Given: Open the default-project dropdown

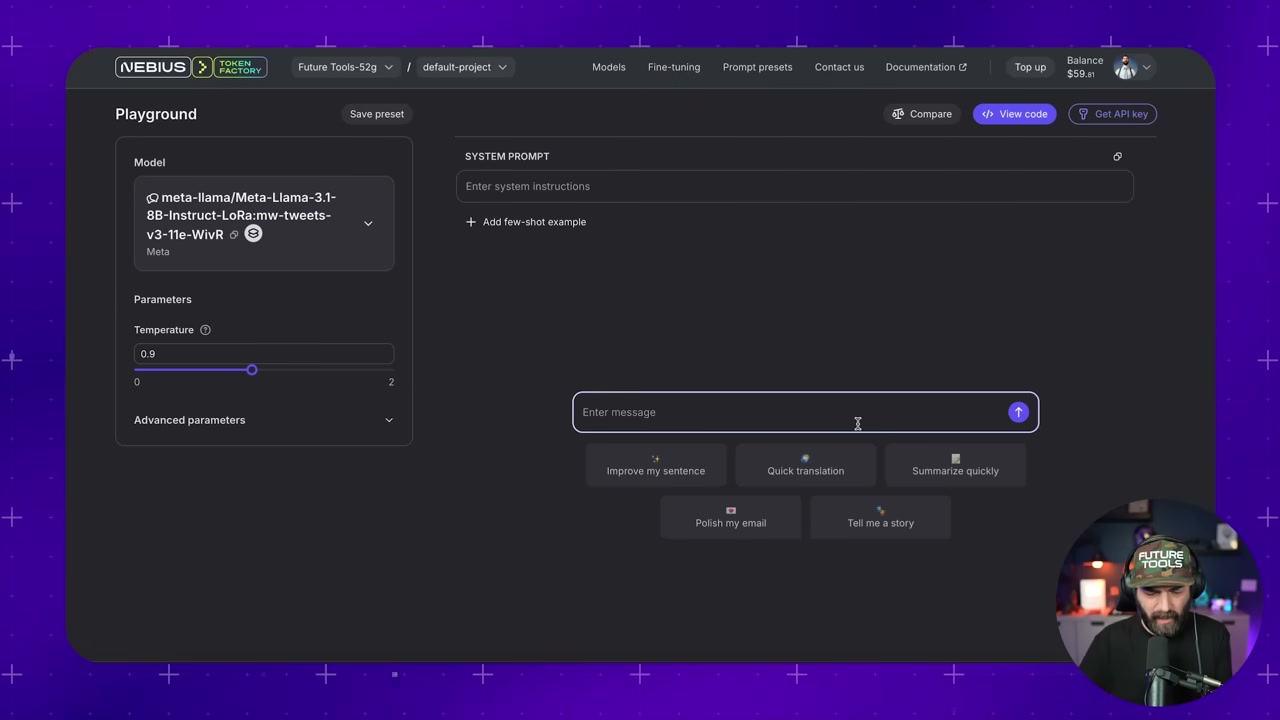Looking at the screenshot, I should [463, 67].
